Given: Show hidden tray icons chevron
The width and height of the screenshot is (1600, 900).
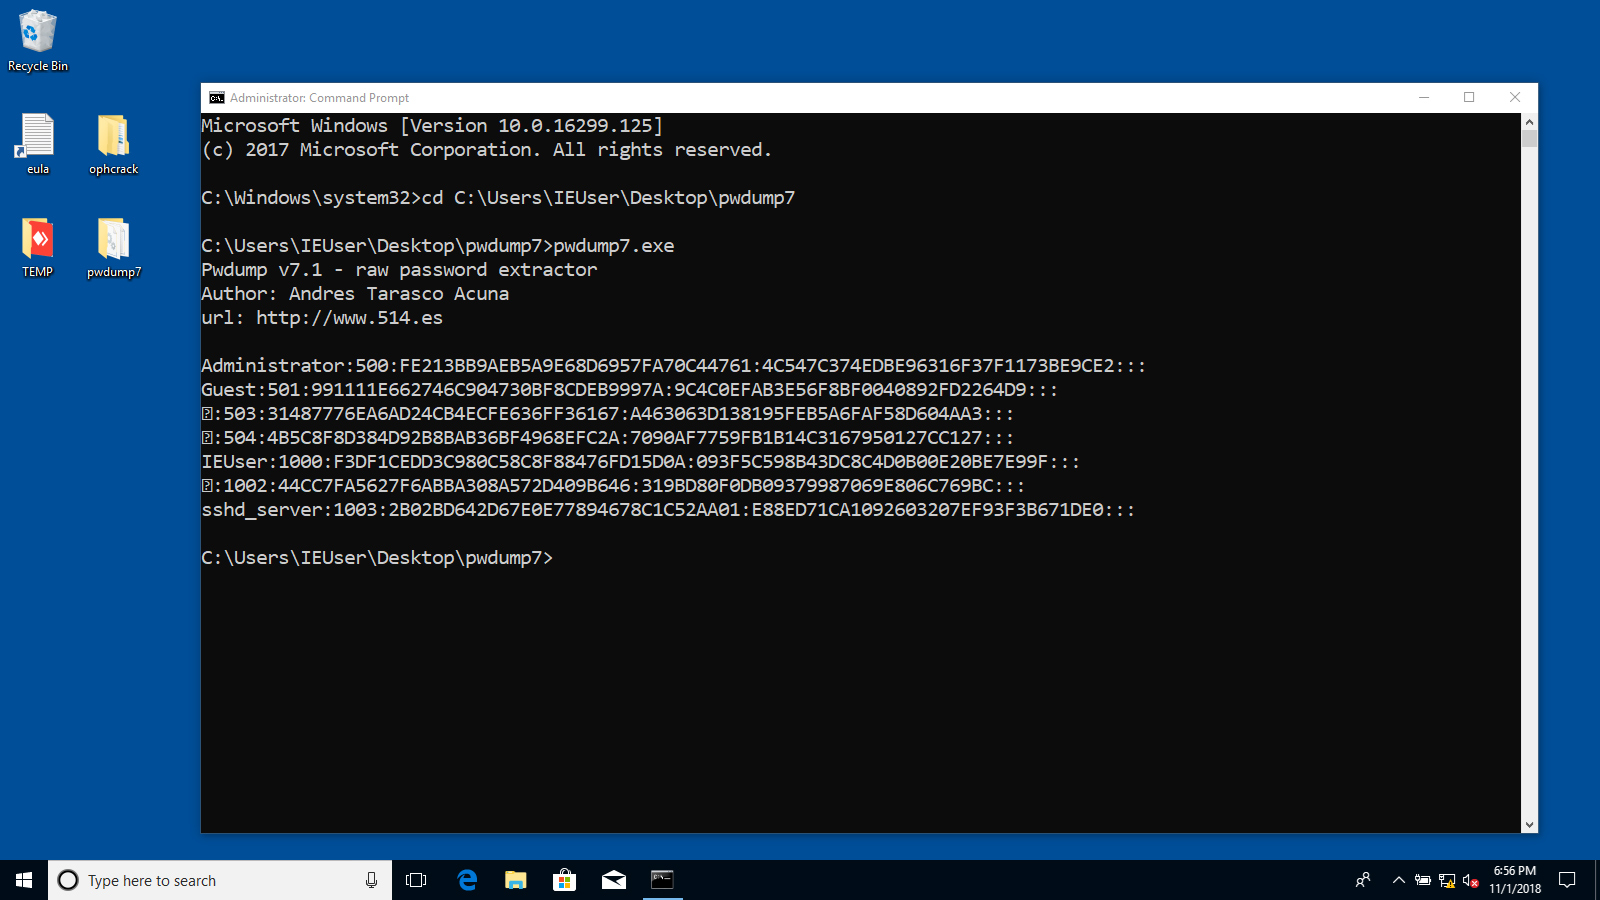Looking at the screenshot, I should coord(1398,880).
